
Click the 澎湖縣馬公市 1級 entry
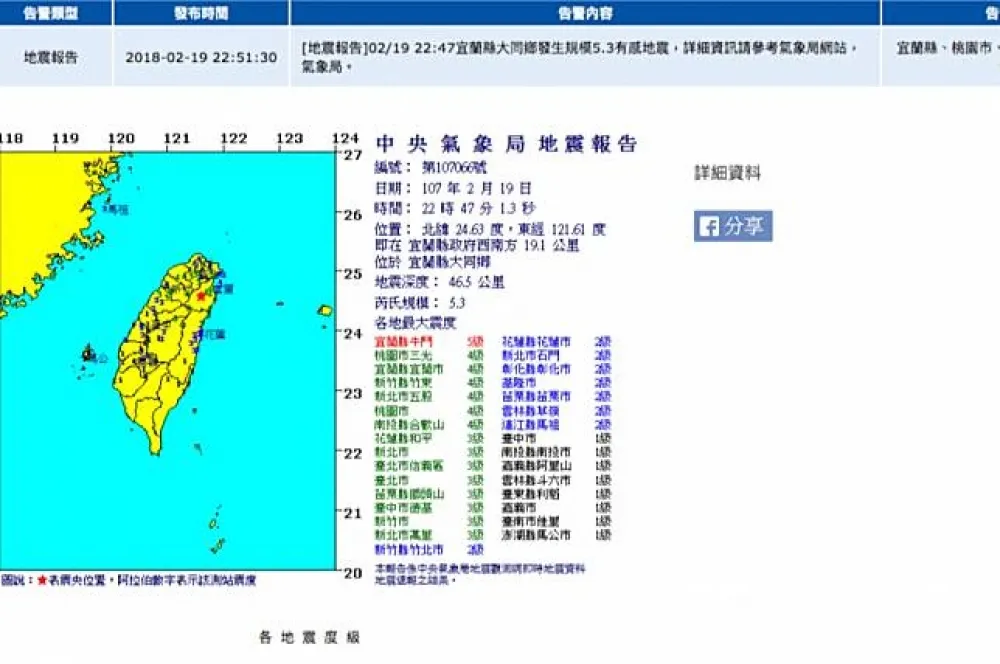pyautogui.click(x=556, y=535)
